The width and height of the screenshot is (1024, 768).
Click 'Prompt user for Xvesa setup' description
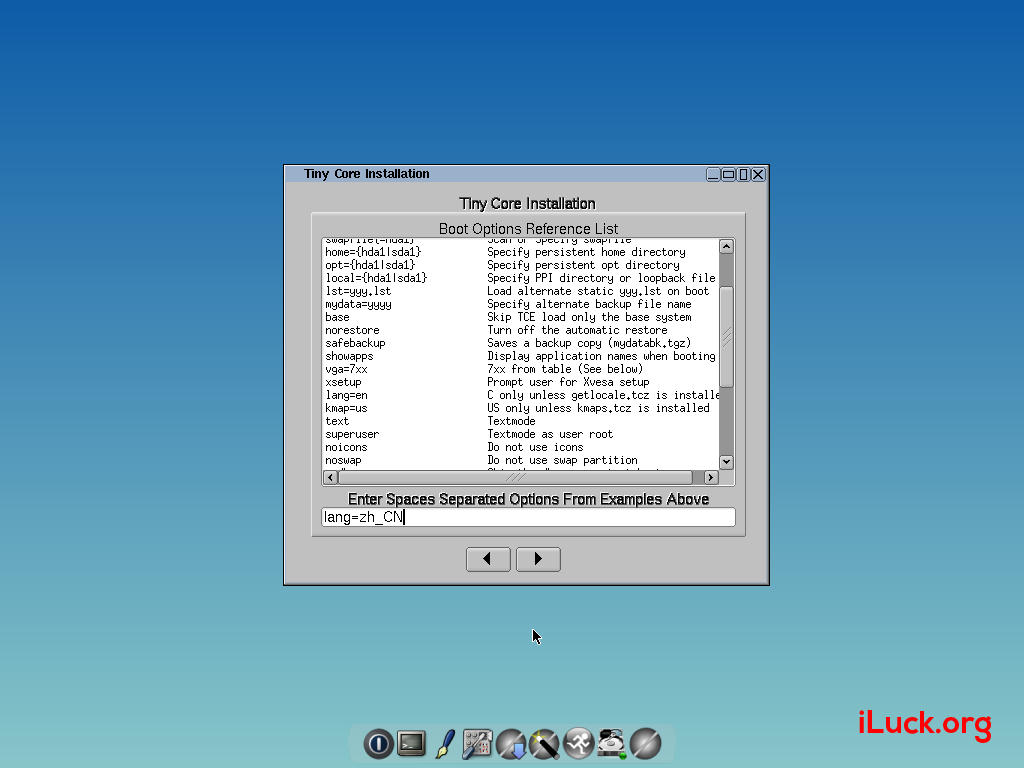tap(568, 383)
